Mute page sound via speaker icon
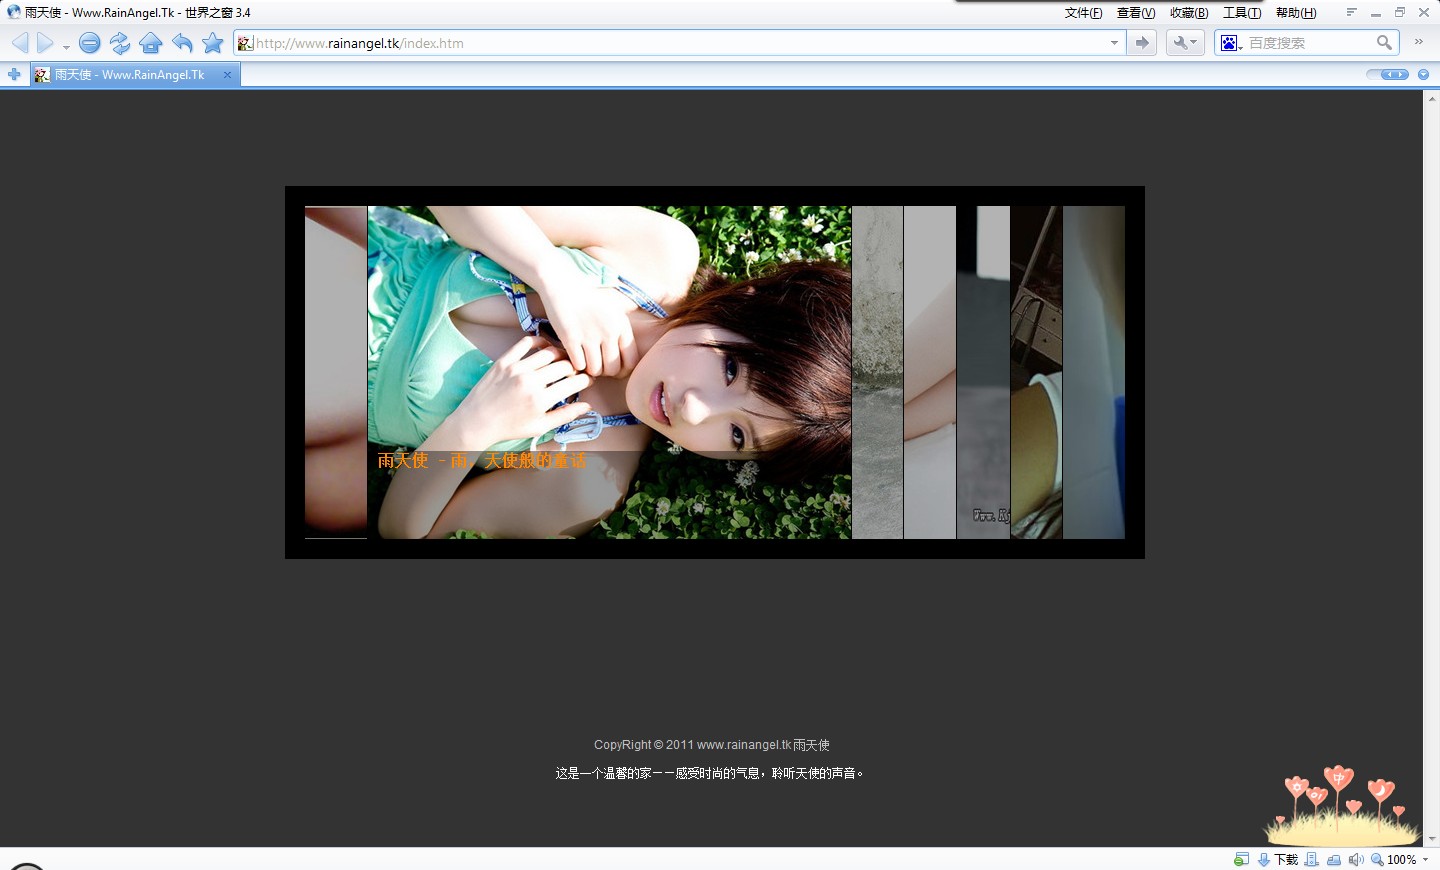 1356,858
